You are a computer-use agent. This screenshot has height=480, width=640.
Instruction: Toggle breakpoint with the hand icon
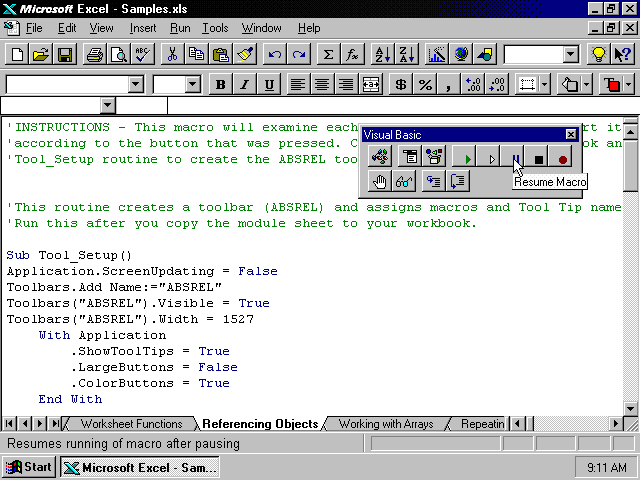point(380,182)
